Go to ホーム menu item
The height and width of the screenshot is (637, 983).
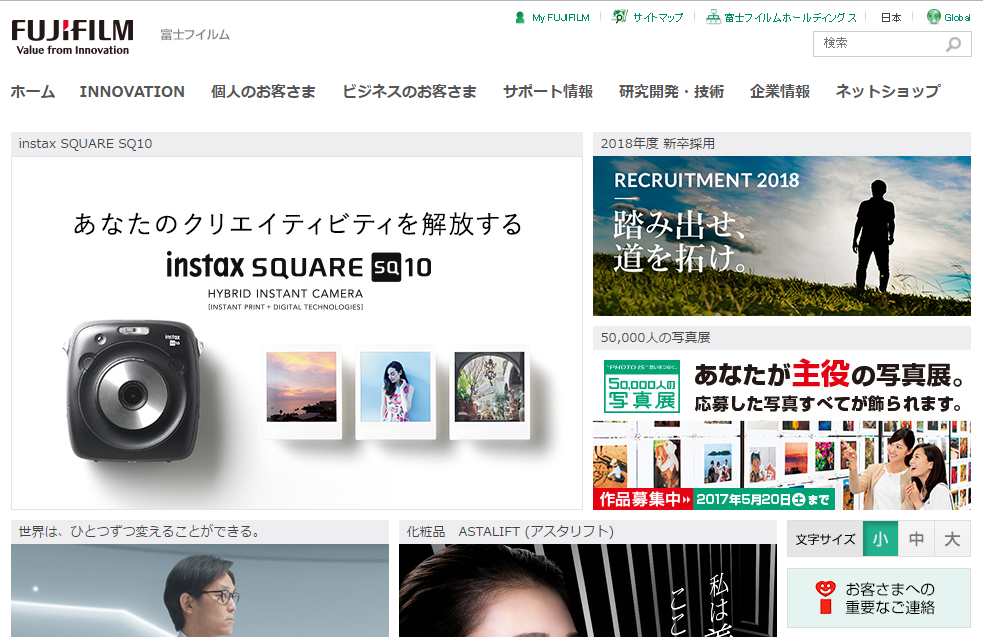point(33,92)
